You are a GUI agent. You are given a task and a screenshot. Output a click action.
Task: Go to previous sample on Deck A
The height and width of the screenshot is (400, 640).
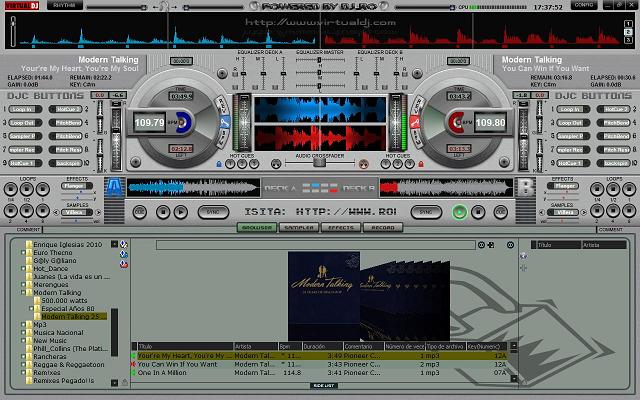[x=57, y=213]
